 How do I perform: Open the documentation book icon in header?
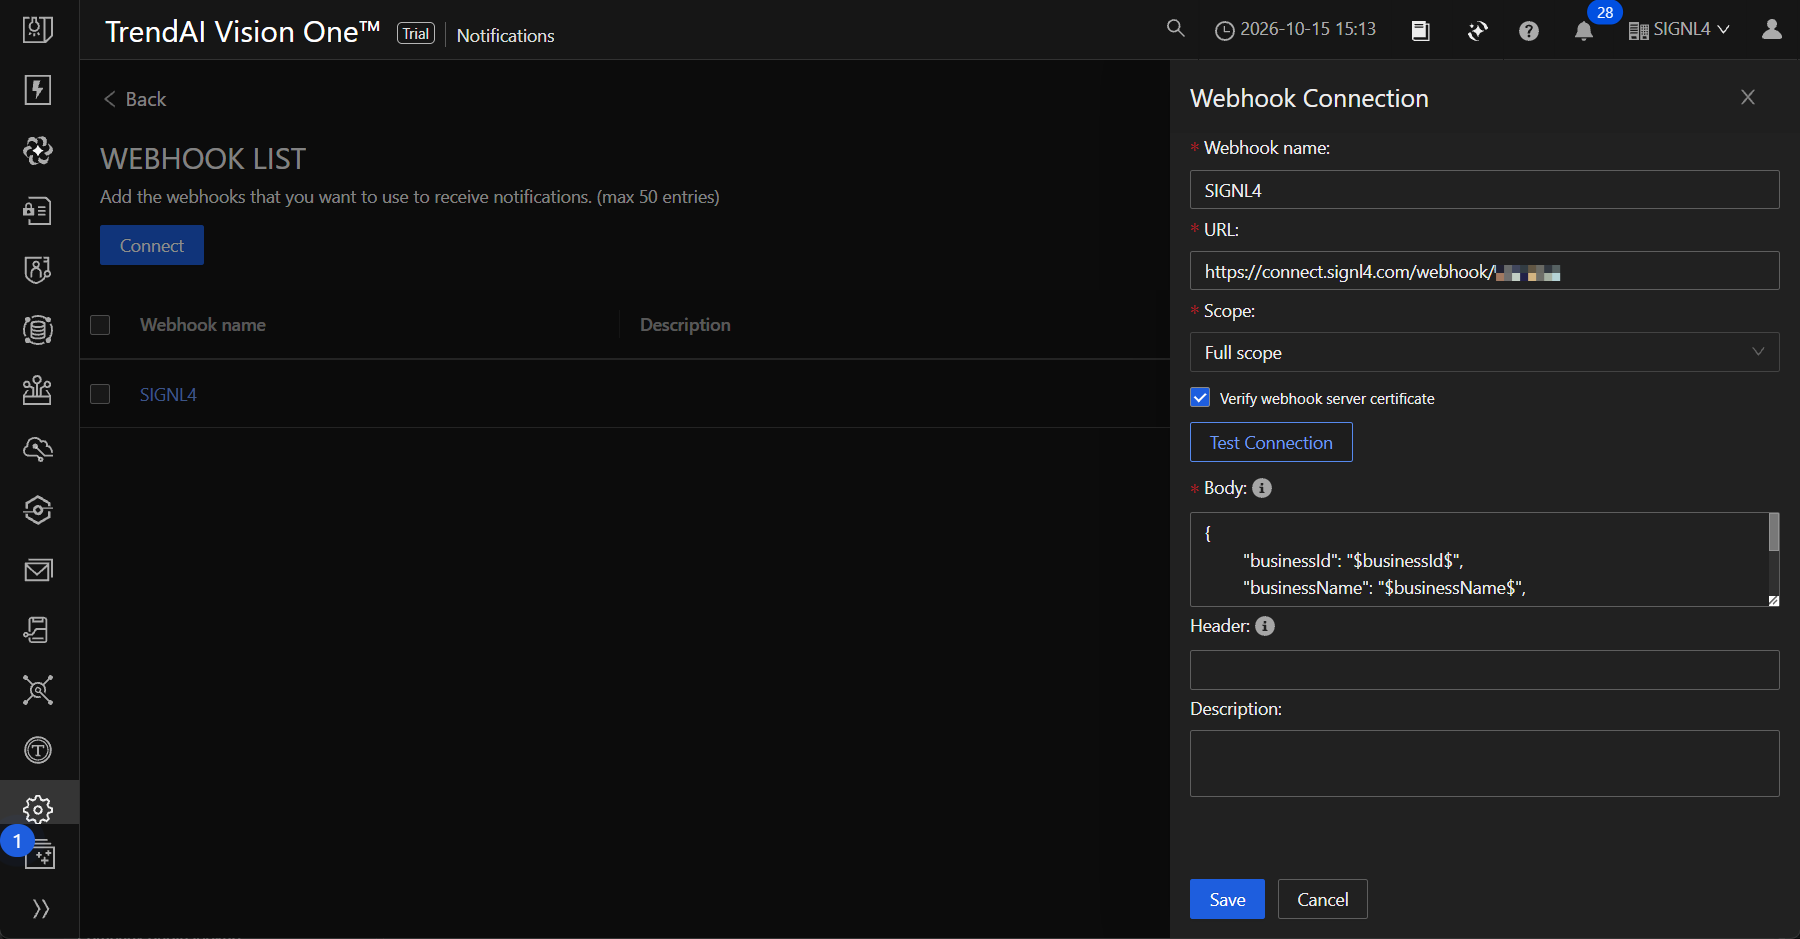pyautogui.click(x=1420, y=31)
